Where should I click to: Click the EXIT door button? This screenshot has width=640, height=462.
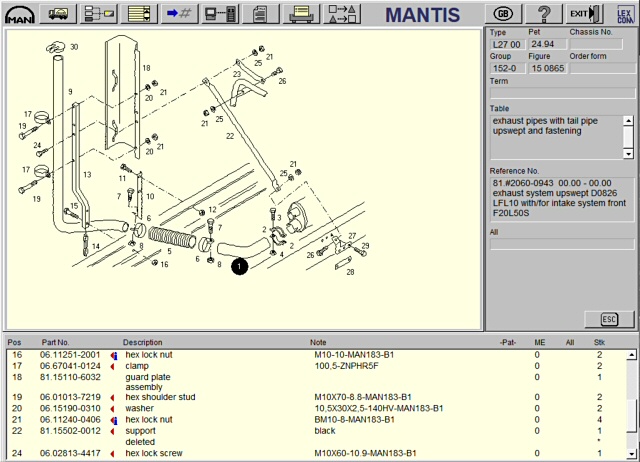pos(584,14)
